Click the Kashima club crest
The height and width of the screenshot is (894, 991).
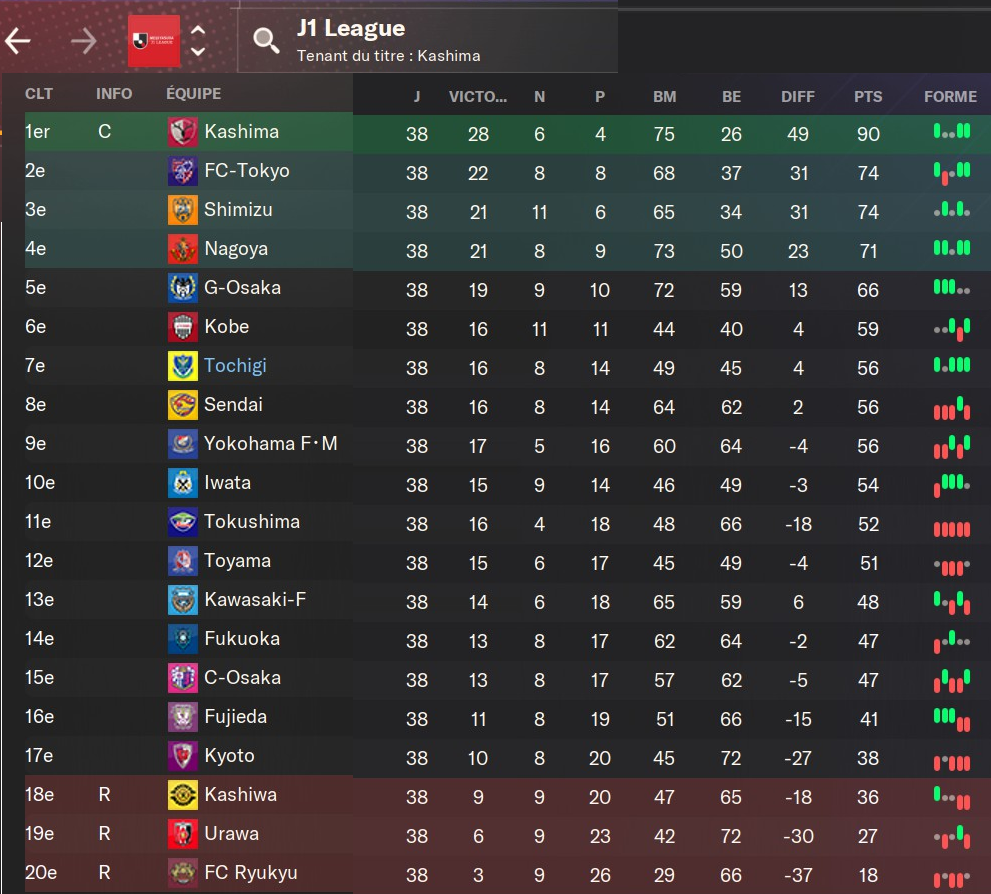tap(183, 132)
